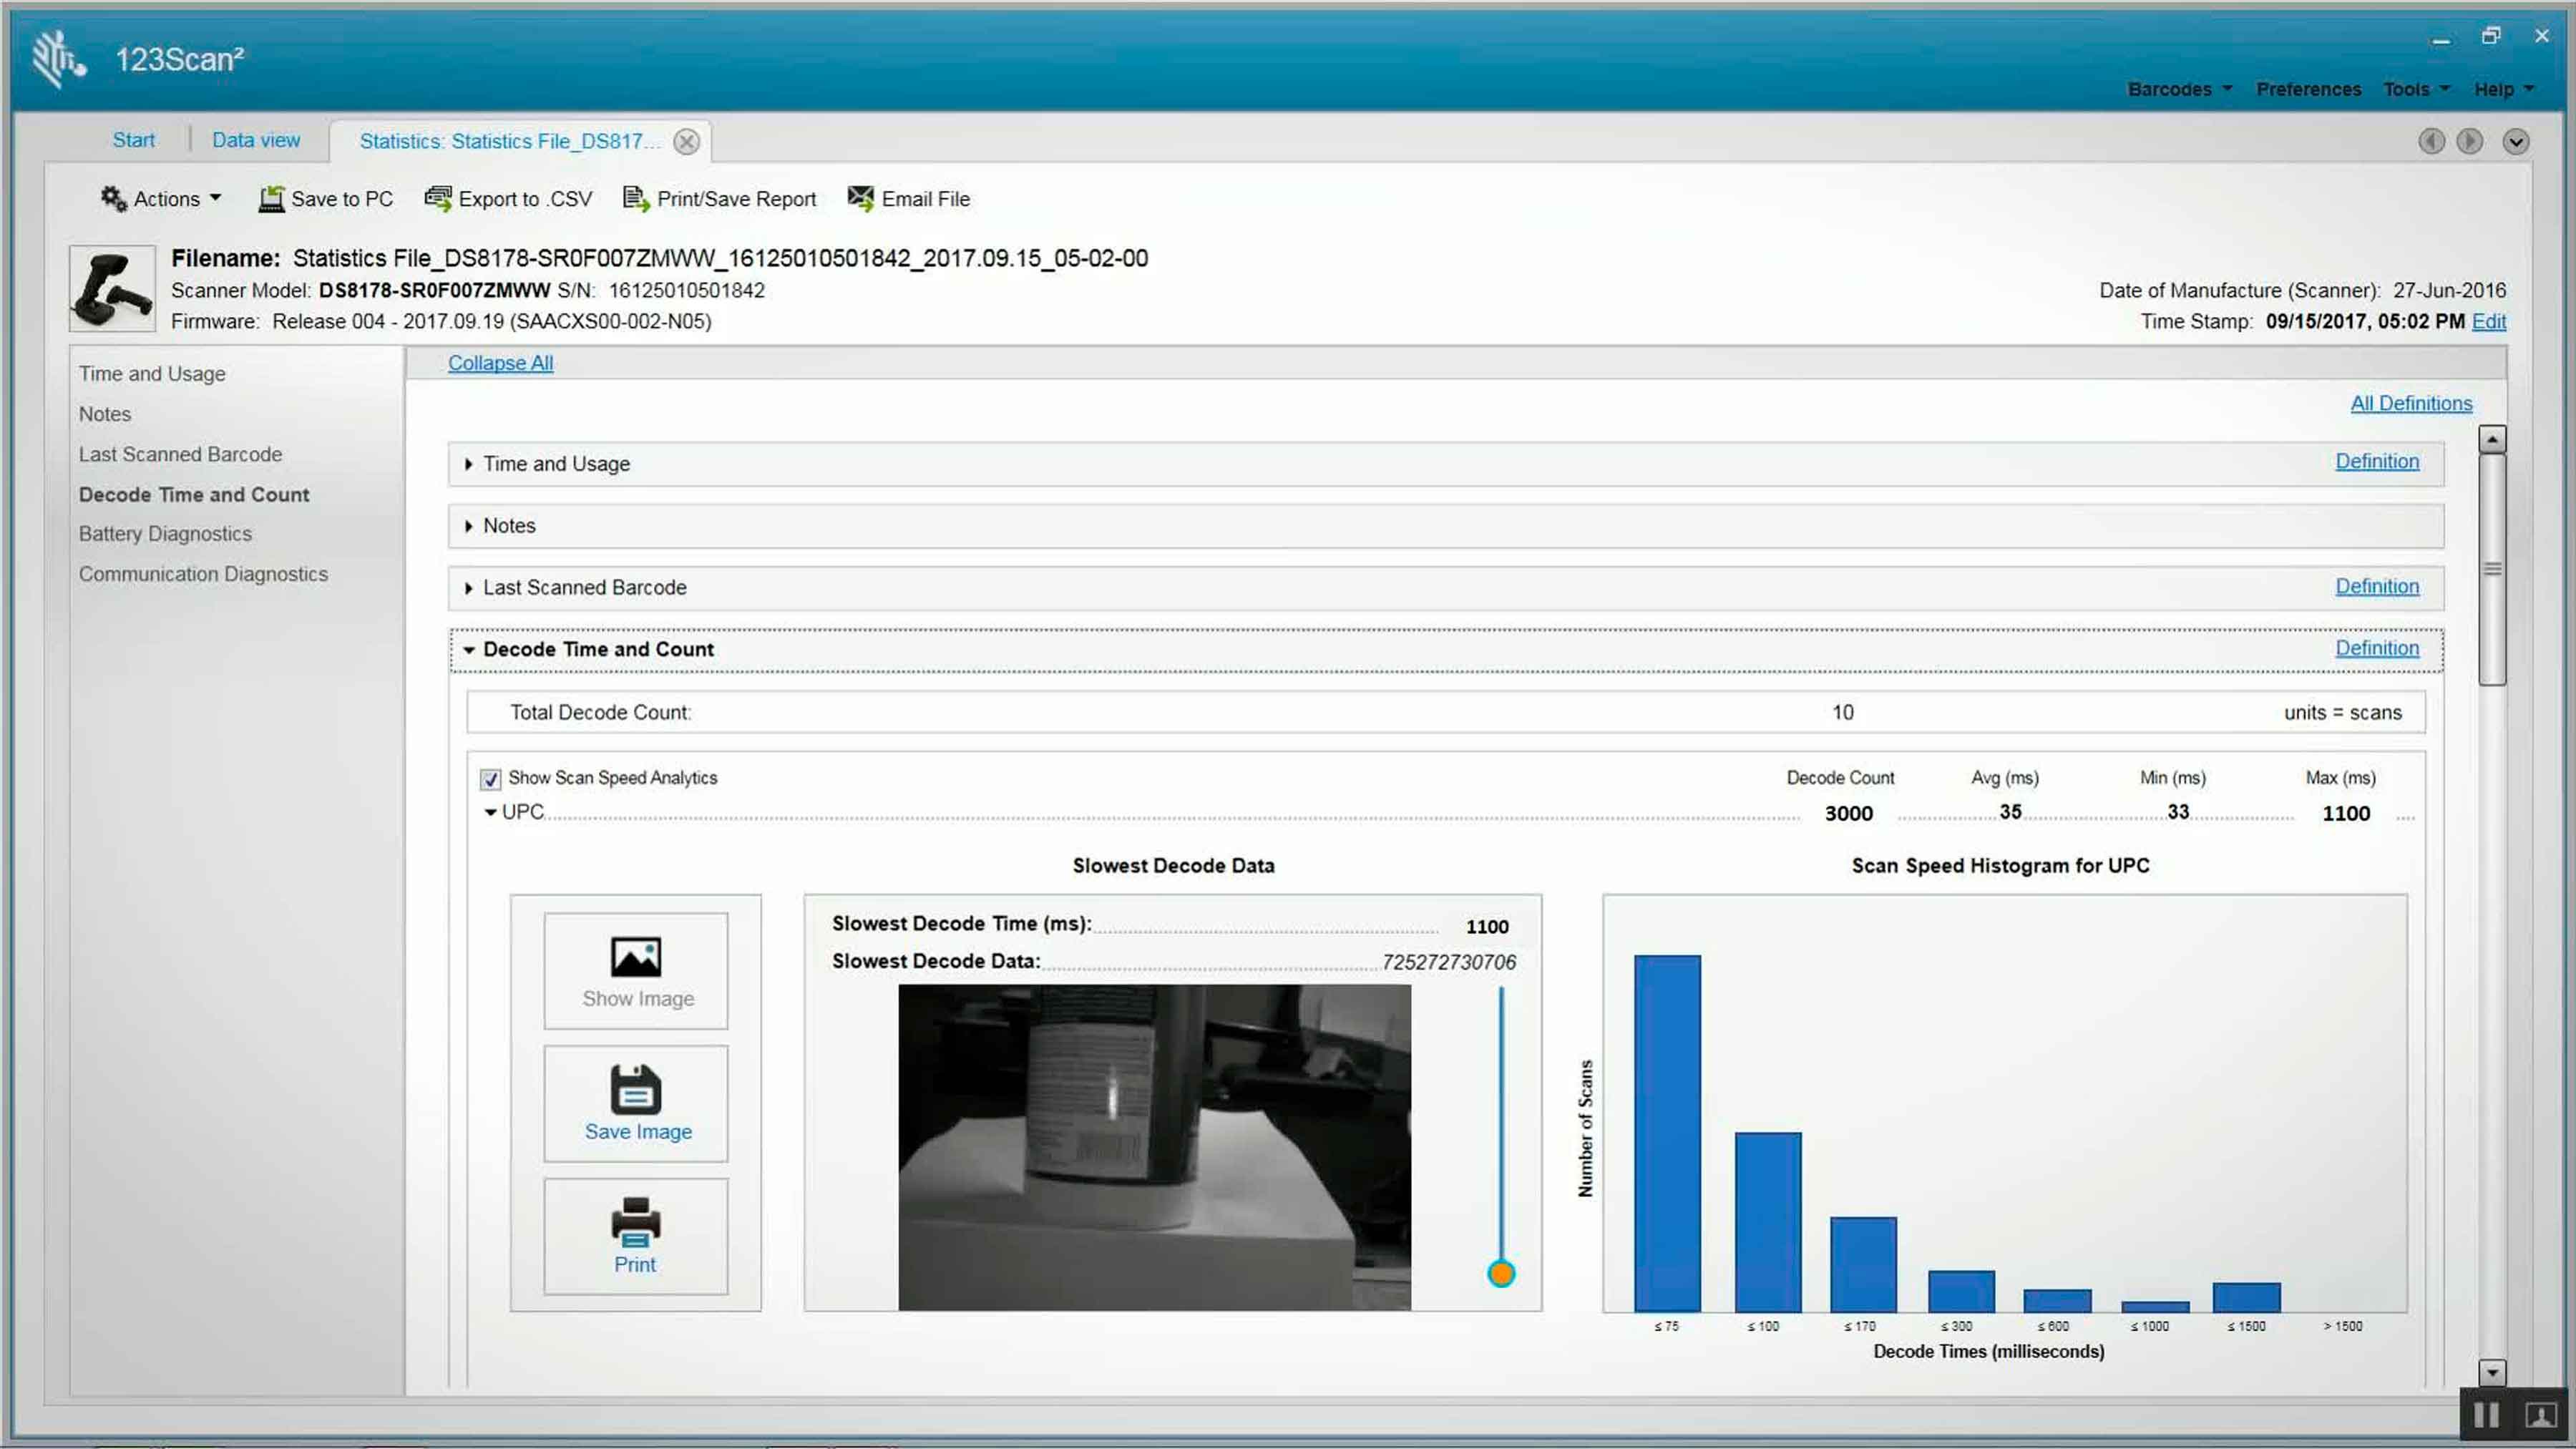Screen dimensions: 2576x1449
Task: Click the Email File envelope icon
Action: [860, 197]
